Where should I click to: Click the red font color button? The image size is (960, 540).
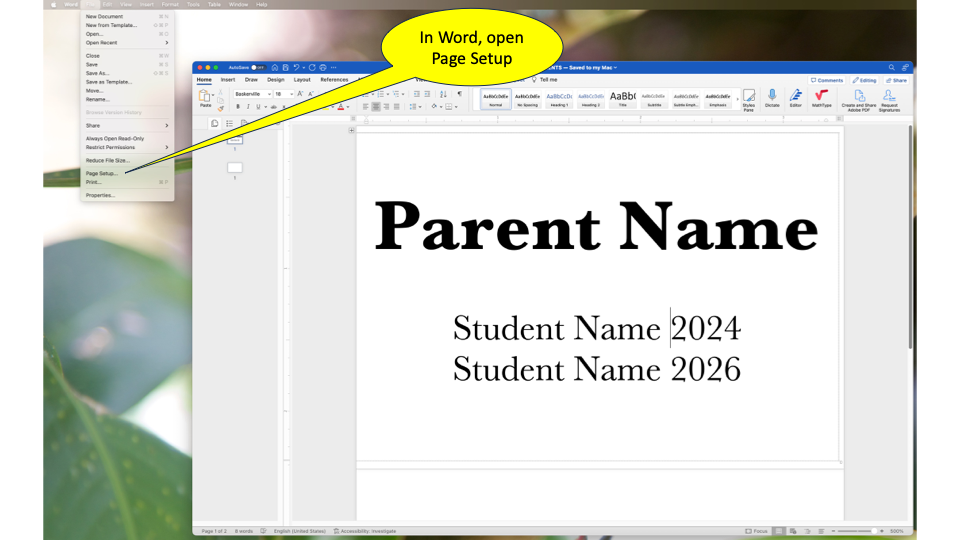(341, 107)
